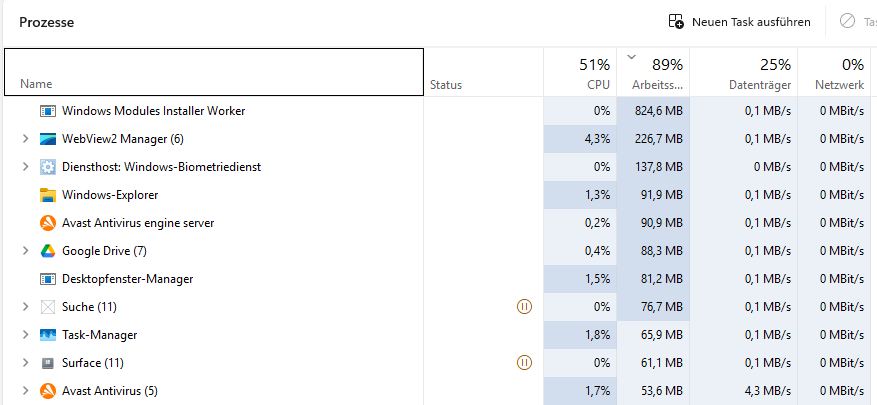877x405 pixels.
Task: Expand the WebView2 Manager process group
Action: [25, 139]
